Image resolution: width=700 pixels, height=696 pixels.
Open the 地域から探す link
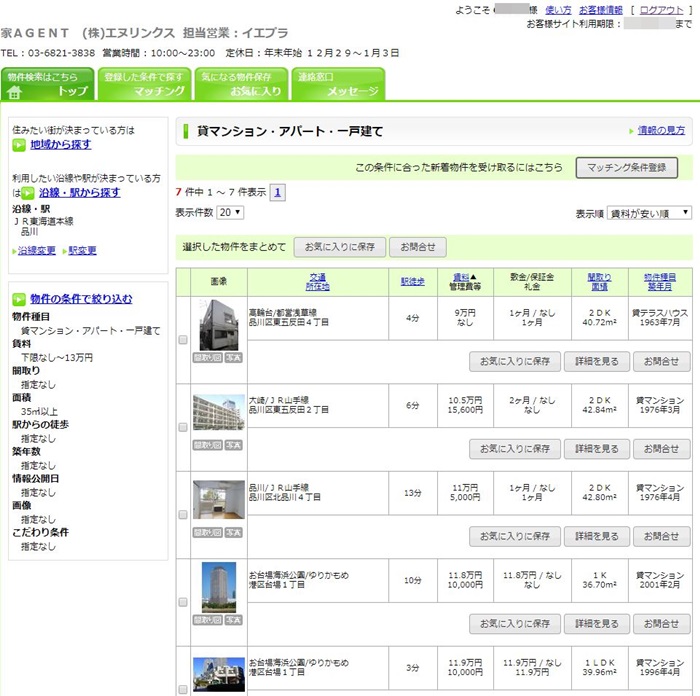coord(61,145)
